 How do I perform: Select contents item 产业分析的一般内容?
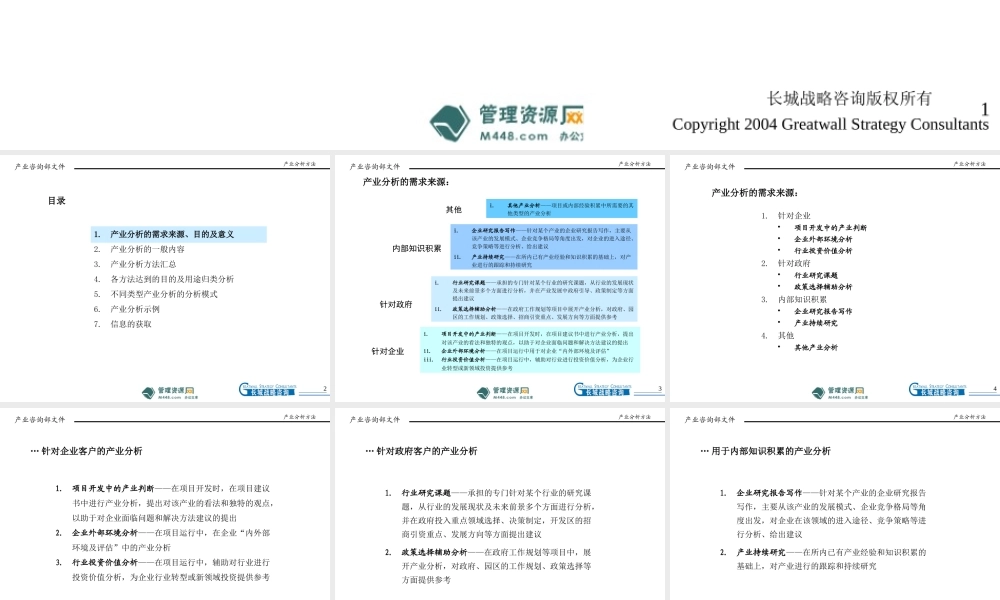147,249
